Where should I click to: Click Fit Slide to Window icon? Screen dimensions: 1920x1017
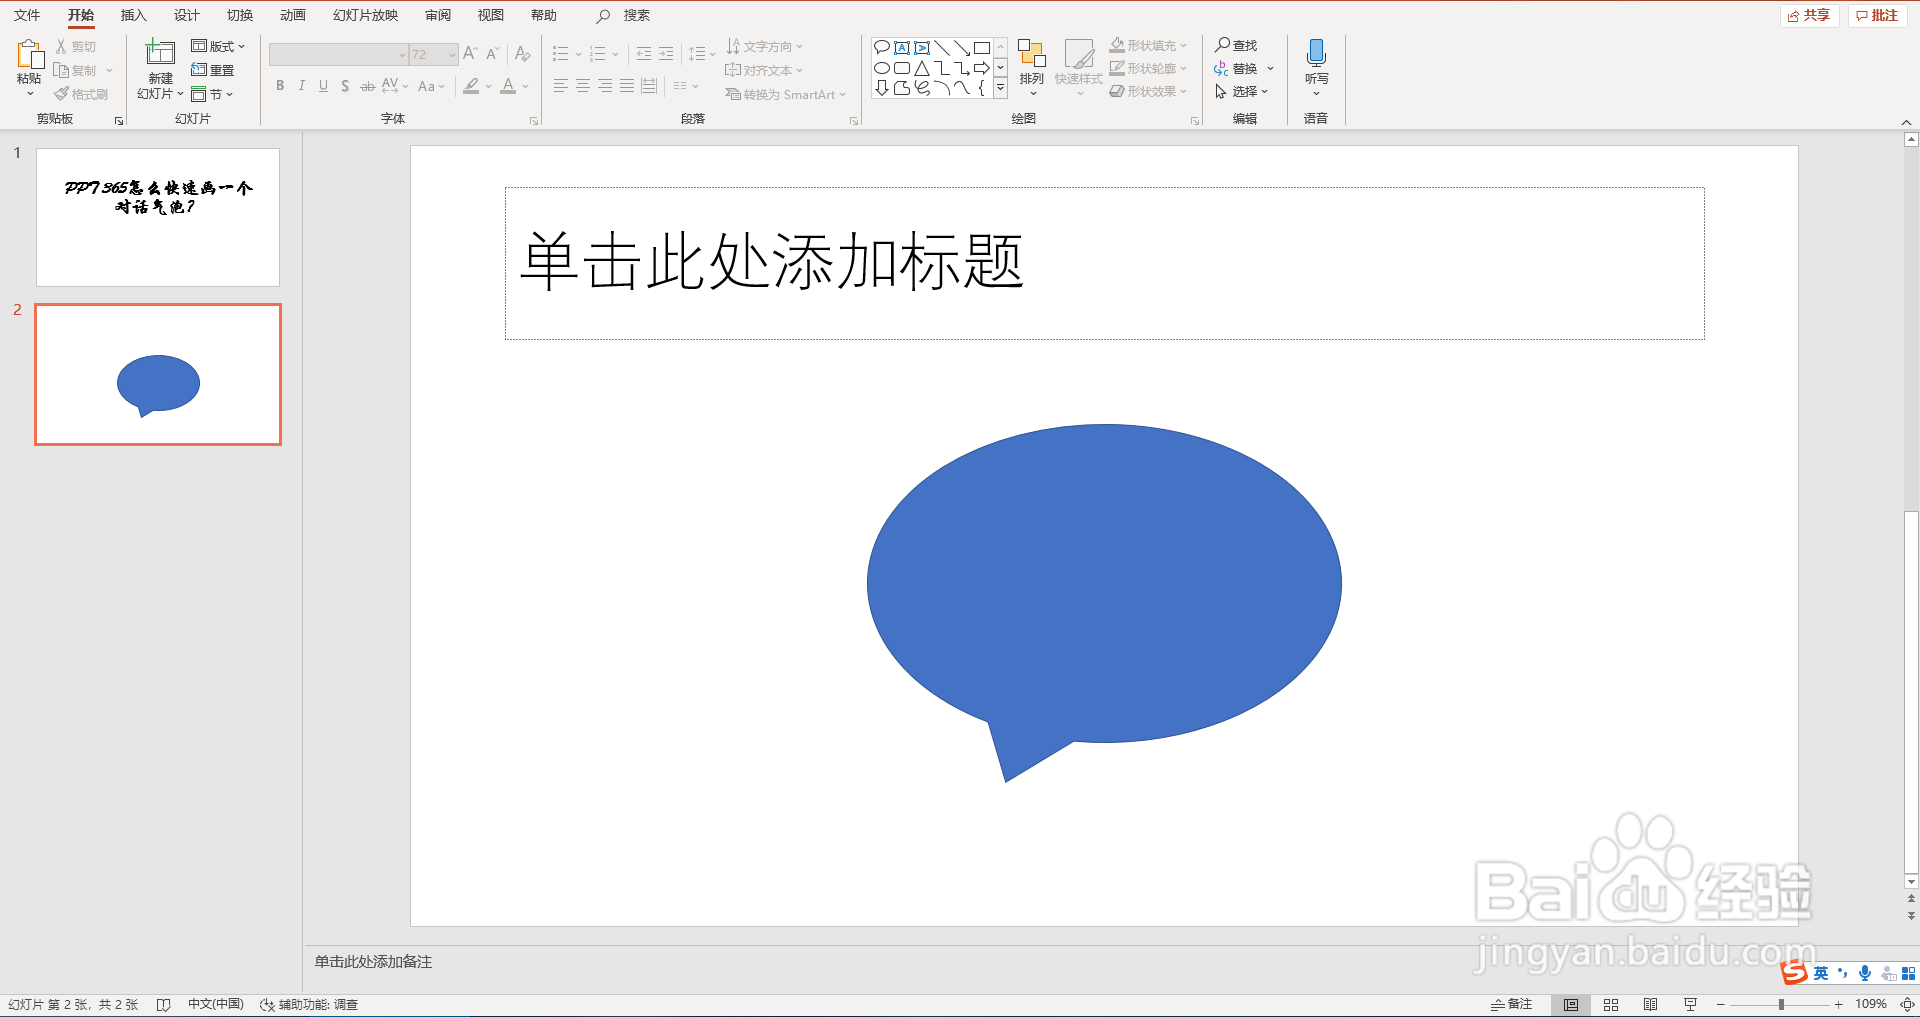(1907, 1005)
